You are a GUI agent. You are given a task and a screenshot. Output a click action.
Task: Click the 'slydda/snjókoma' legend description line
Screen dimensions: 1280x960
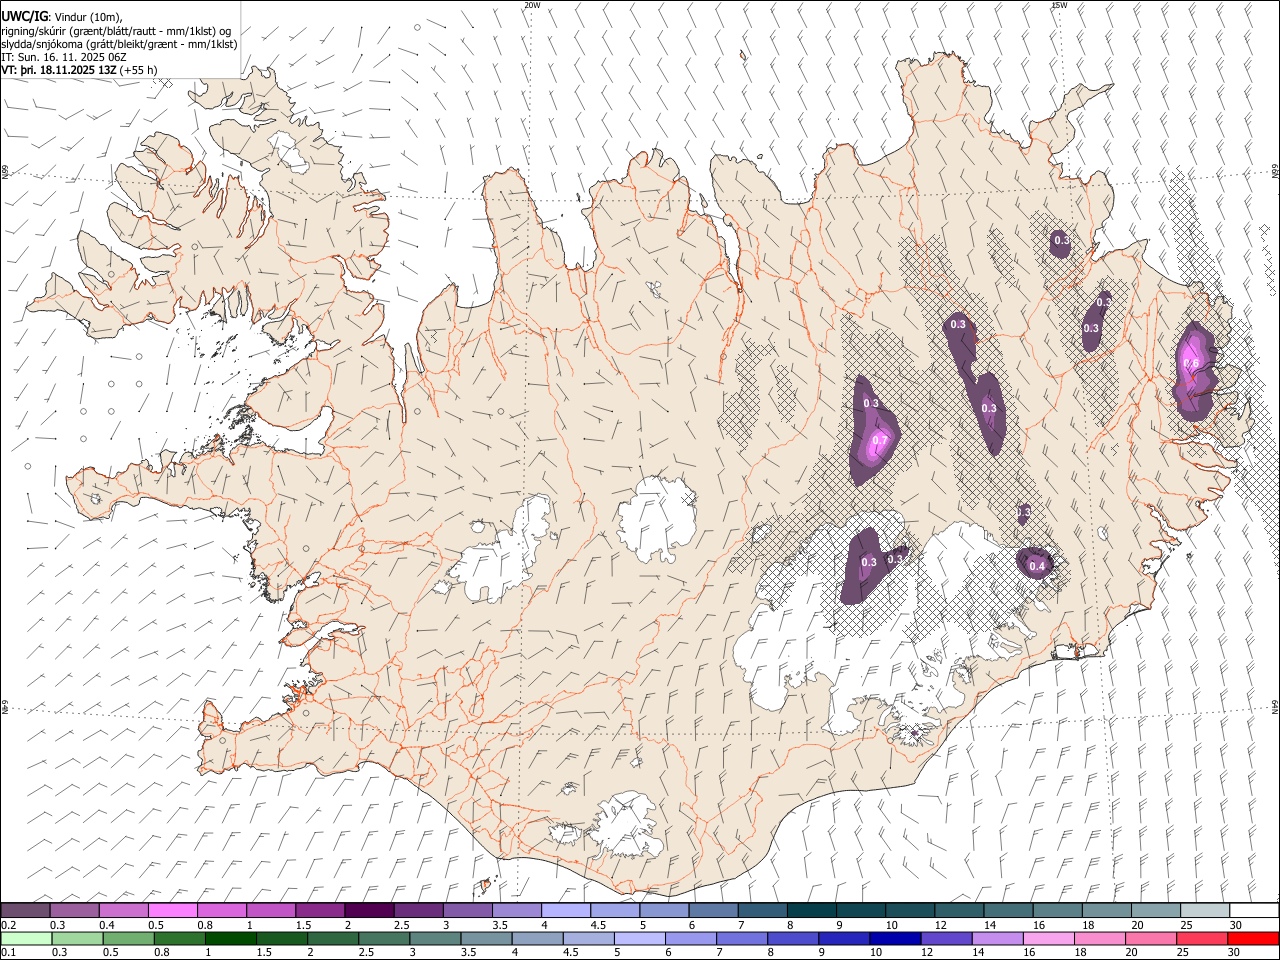click(119, 44)
